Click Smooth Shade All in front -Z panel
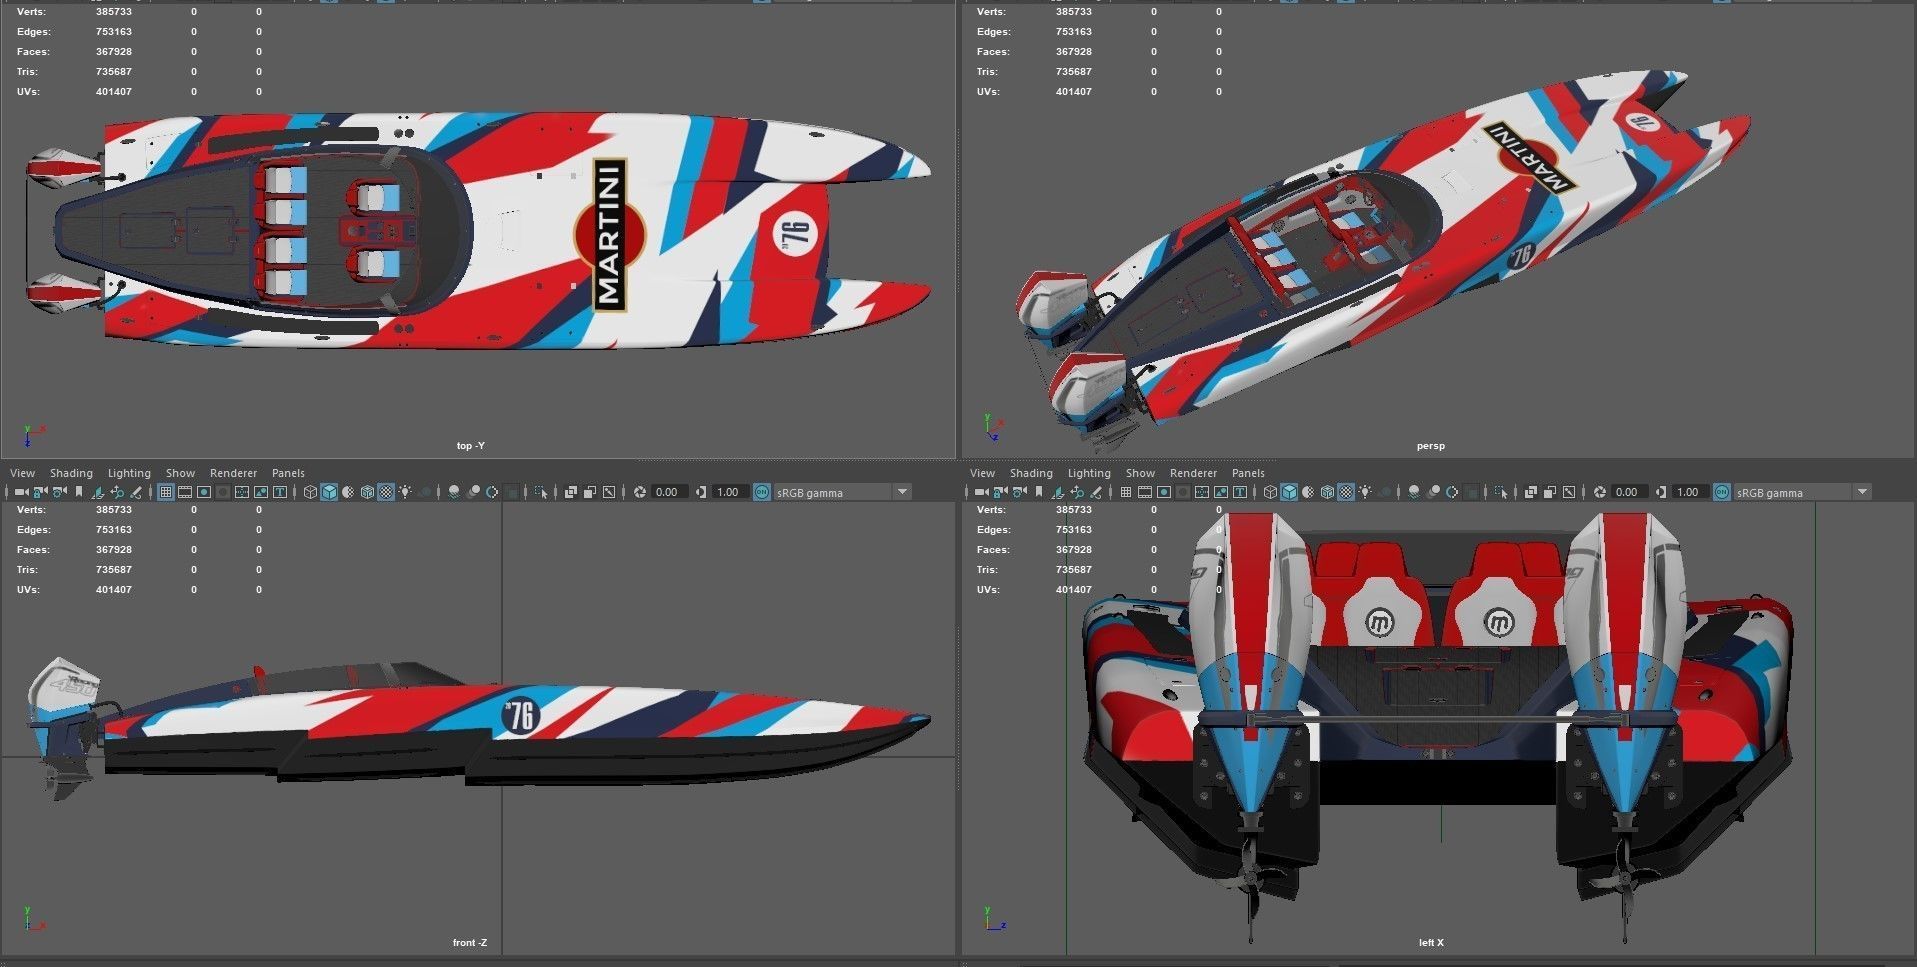The width and height of the screenshot is (1917, 967). click(329, 492)
